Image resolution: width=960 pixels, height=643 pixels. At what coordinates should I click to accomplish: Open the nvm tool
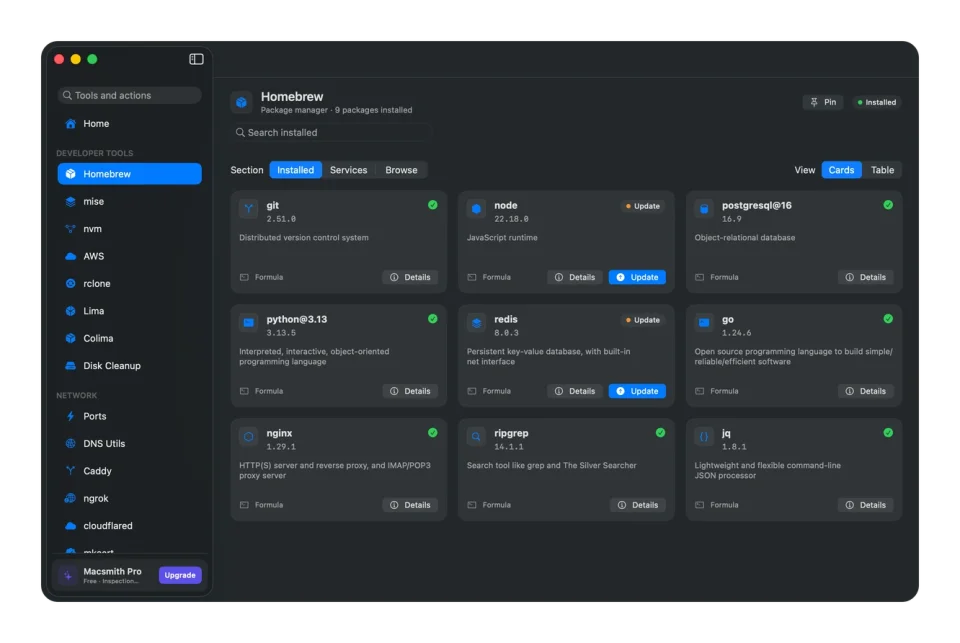[x=129, y=229]
